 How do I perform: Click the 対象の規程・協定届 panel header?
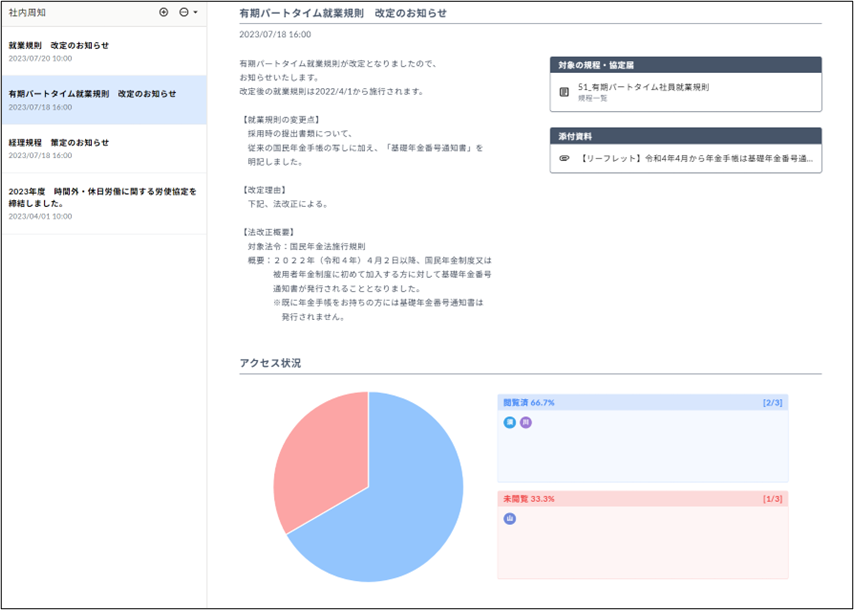(686, 65)
